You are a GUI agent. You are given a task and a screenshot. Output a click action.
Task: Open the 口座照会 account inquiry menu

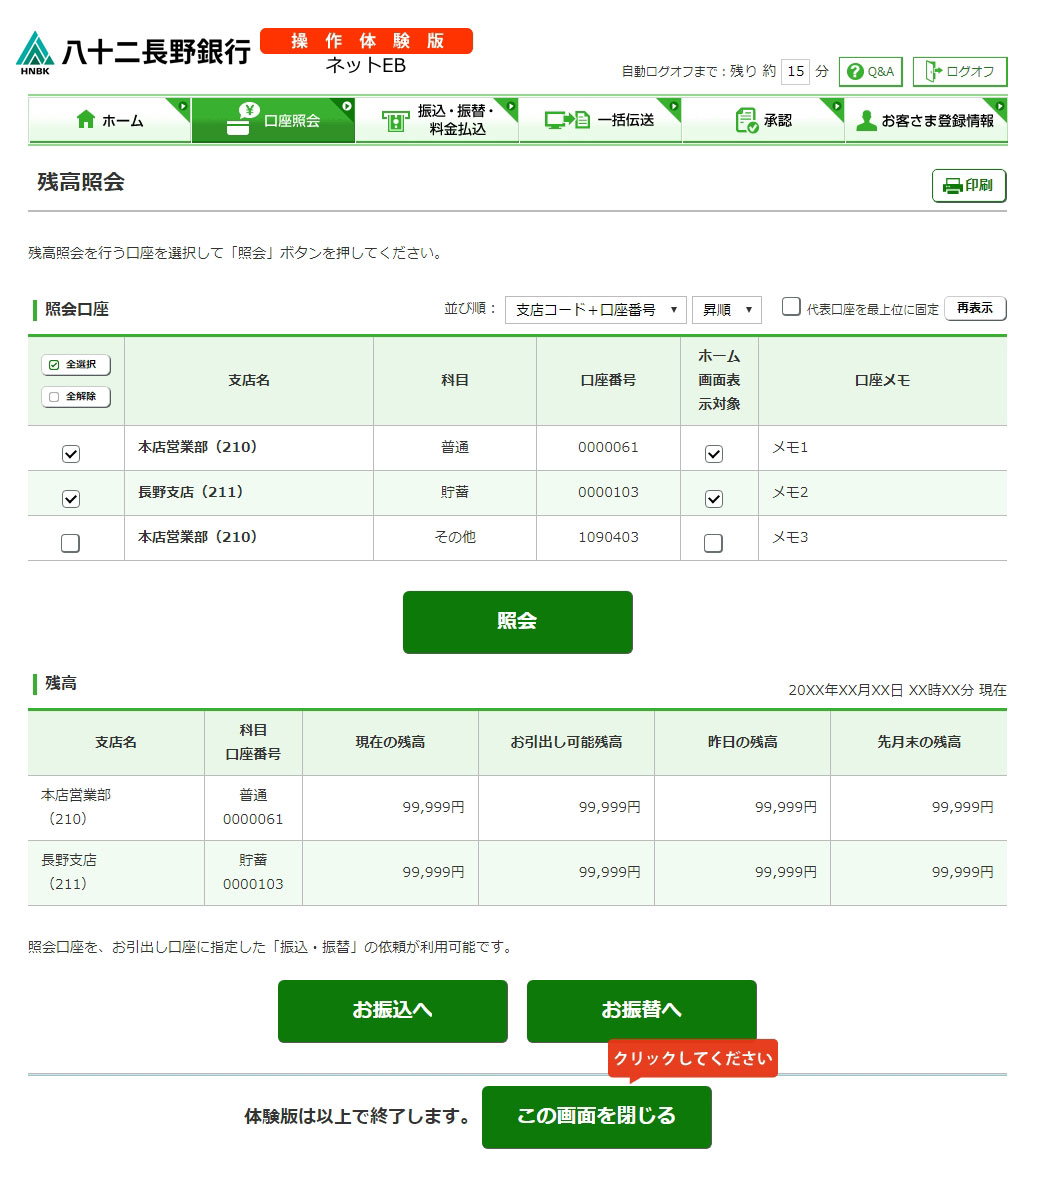point(273,120)
